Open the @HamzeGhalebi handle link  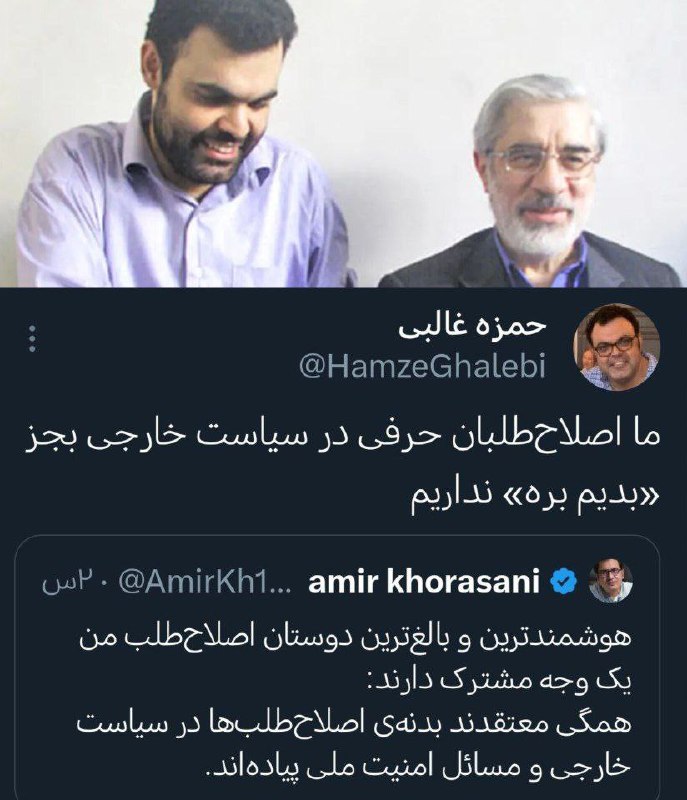pyautogui.click(x=422, y=366)
